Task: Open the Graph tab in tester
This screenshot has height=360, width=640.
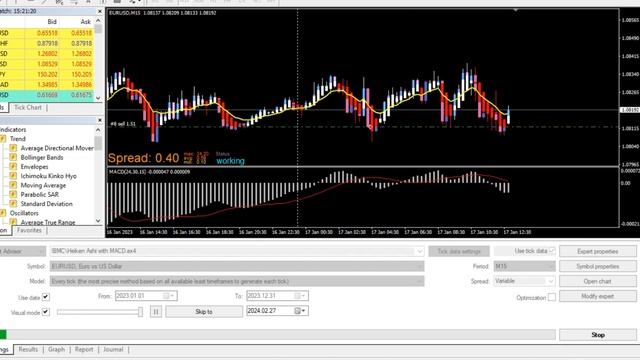Action: pos(56,349)
